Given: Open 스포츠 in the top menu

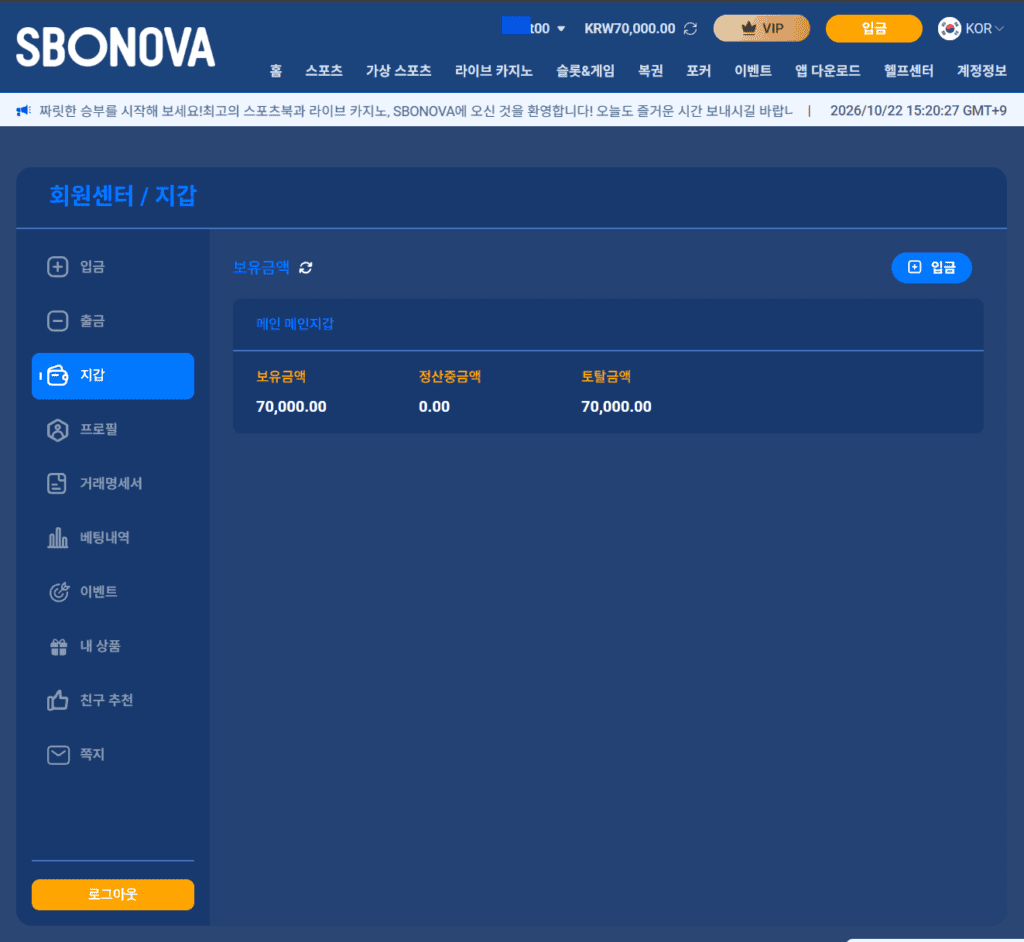Looking at the screenshot, I should pos(324,71).
